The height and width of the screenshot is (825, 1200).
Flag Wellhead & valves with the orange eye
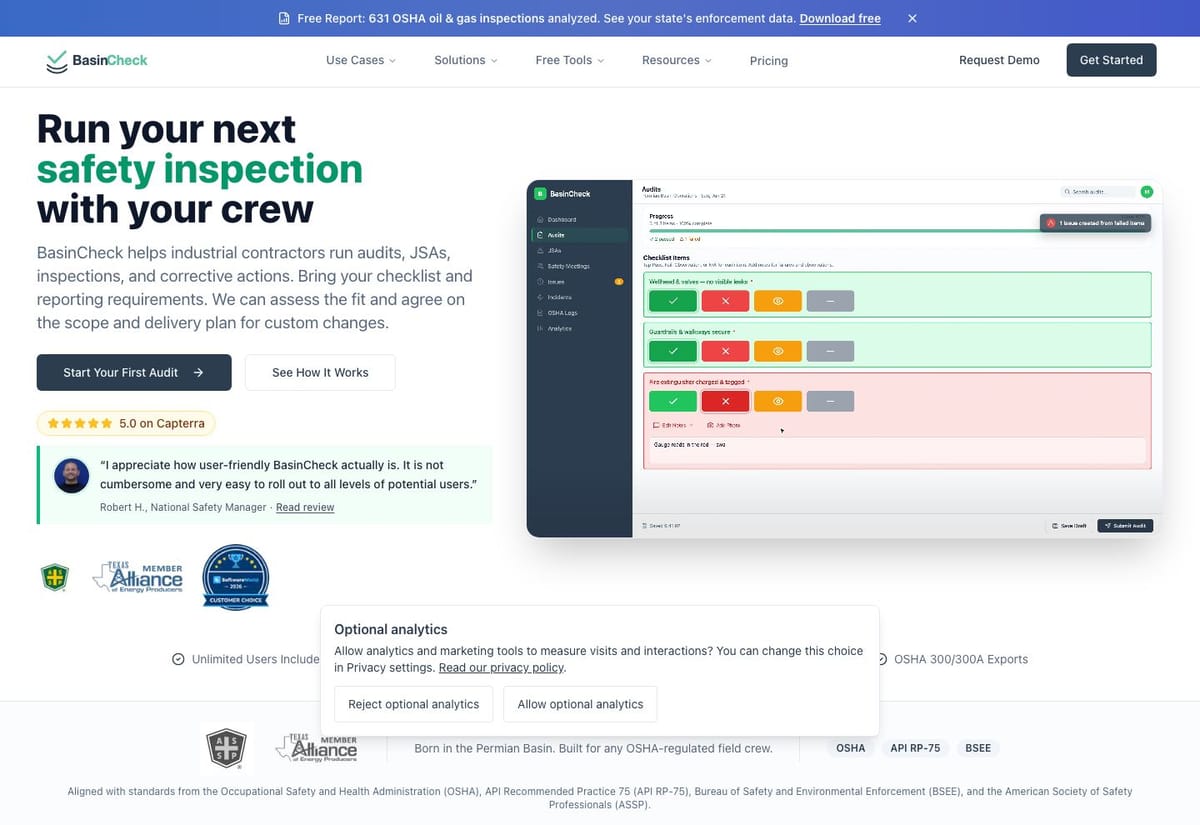[x=778, y=300]
